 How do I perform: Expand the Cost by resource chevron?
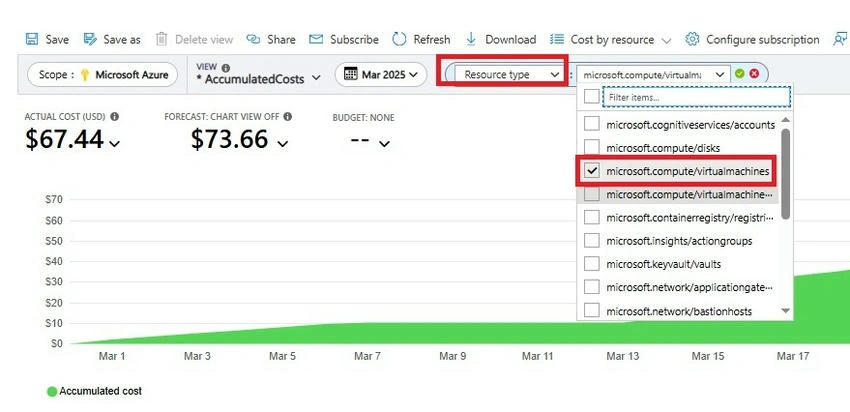click(667, 41)
